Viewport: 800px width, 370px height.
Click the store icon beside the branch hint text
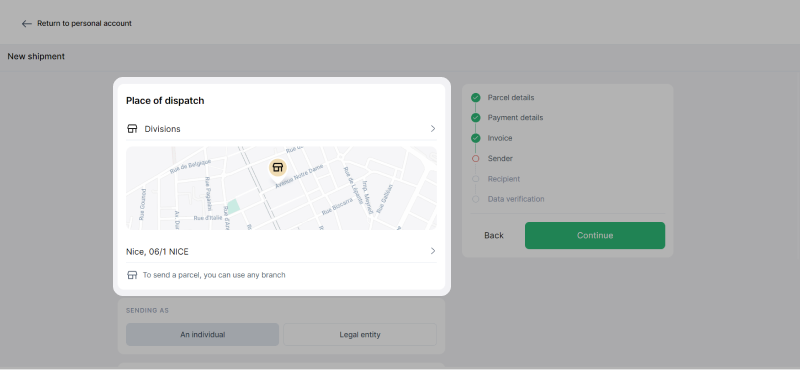click(x=132, y=275)
